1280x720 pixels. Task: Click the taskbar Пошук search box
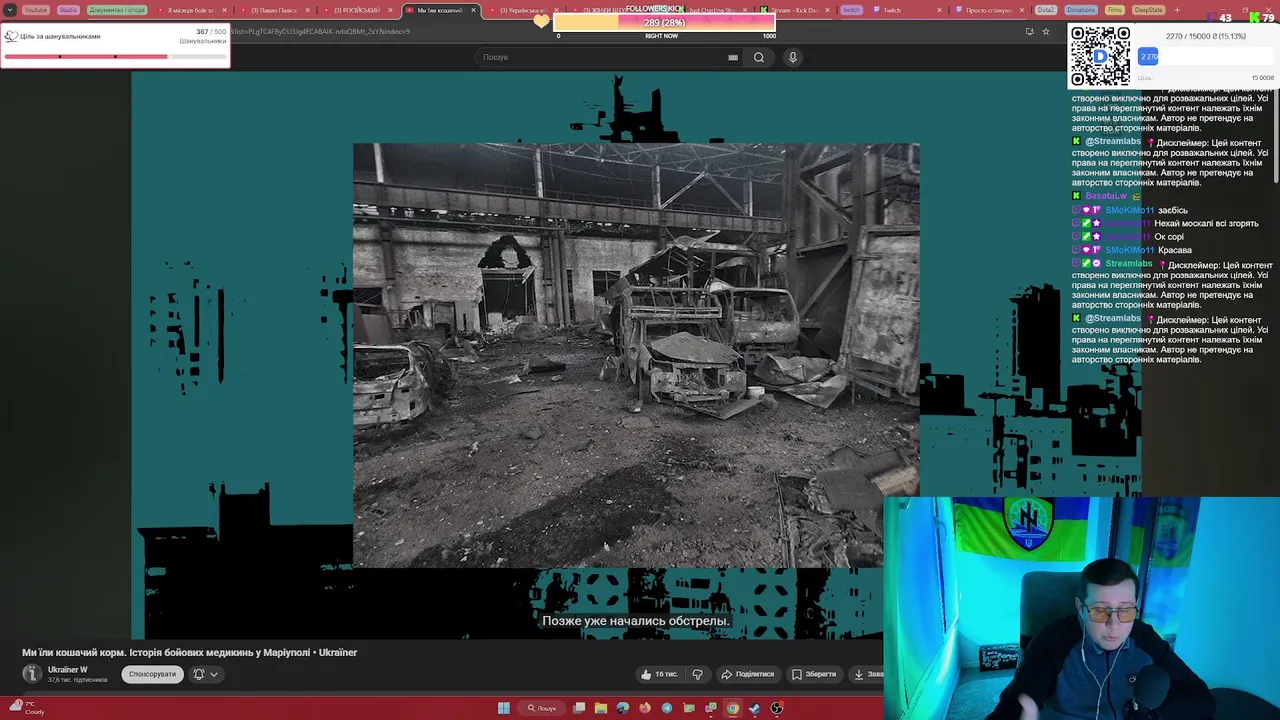[x=542, y=708]
